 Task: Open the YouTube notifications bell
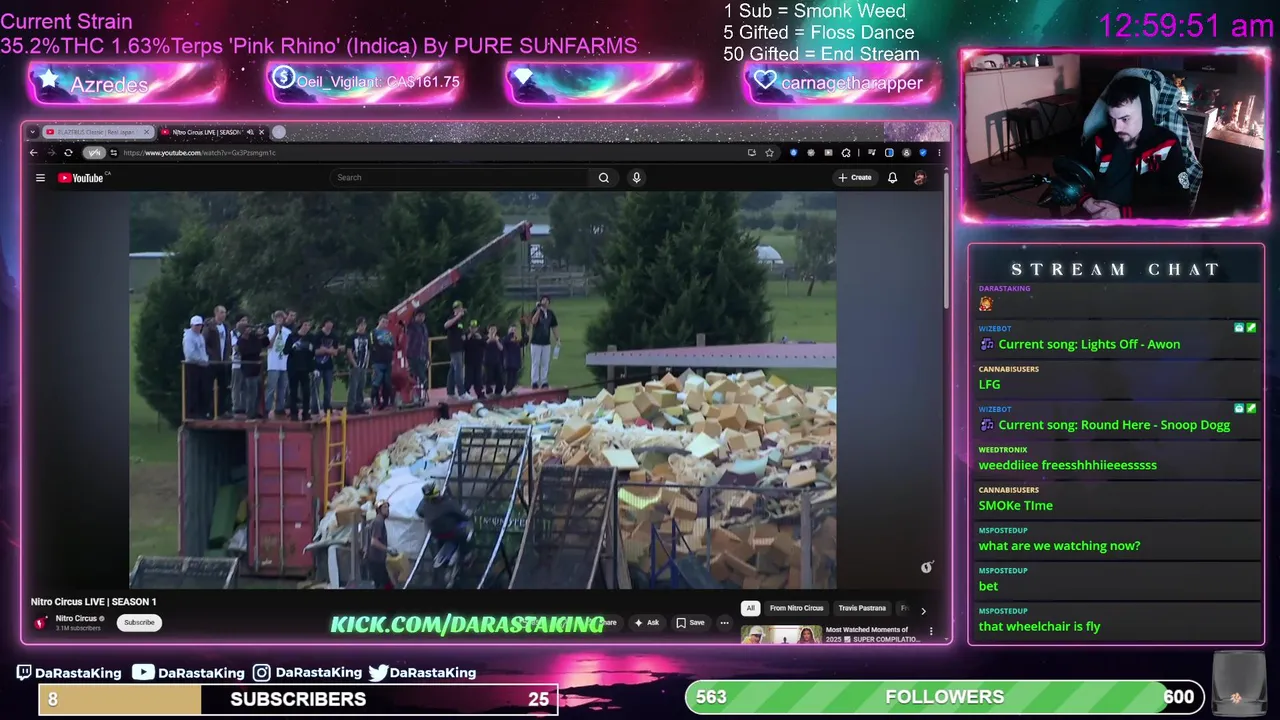pyautogui.click(x=892, y=178)
